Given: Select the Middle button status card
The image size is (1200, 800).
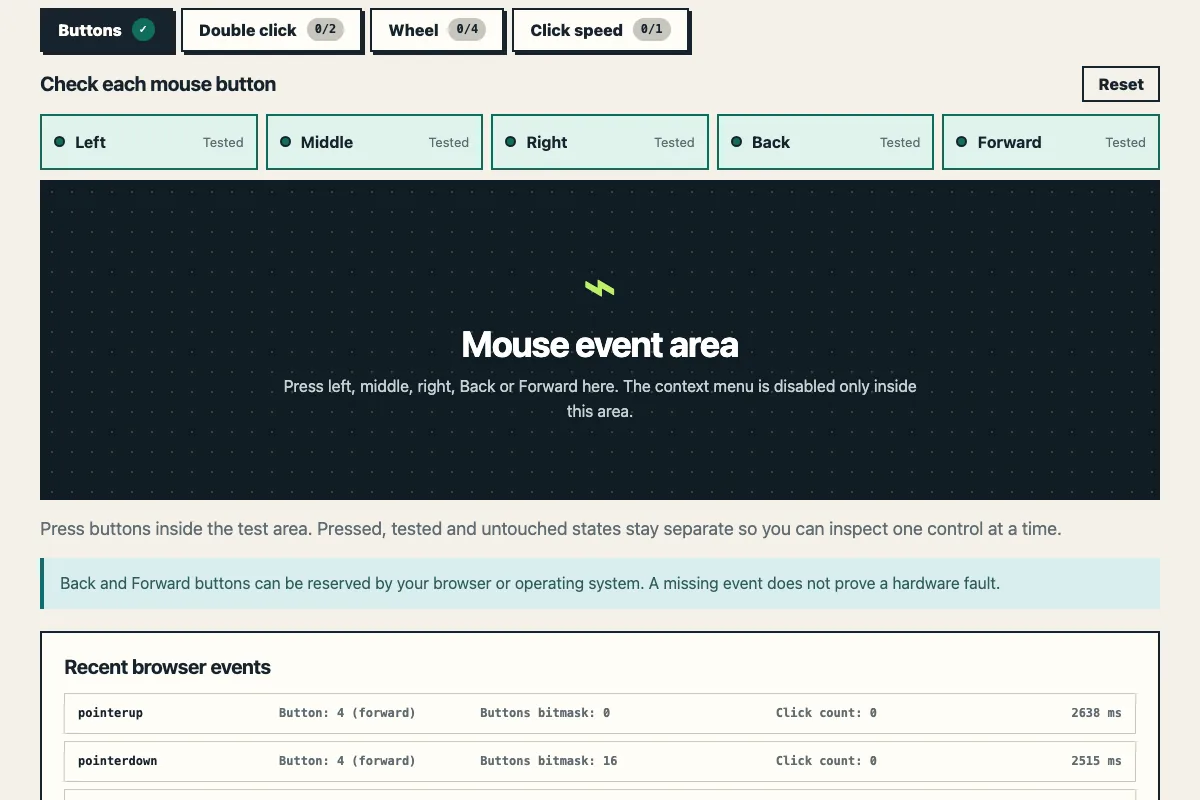Looking at the screenshot, I should point(374,142).
